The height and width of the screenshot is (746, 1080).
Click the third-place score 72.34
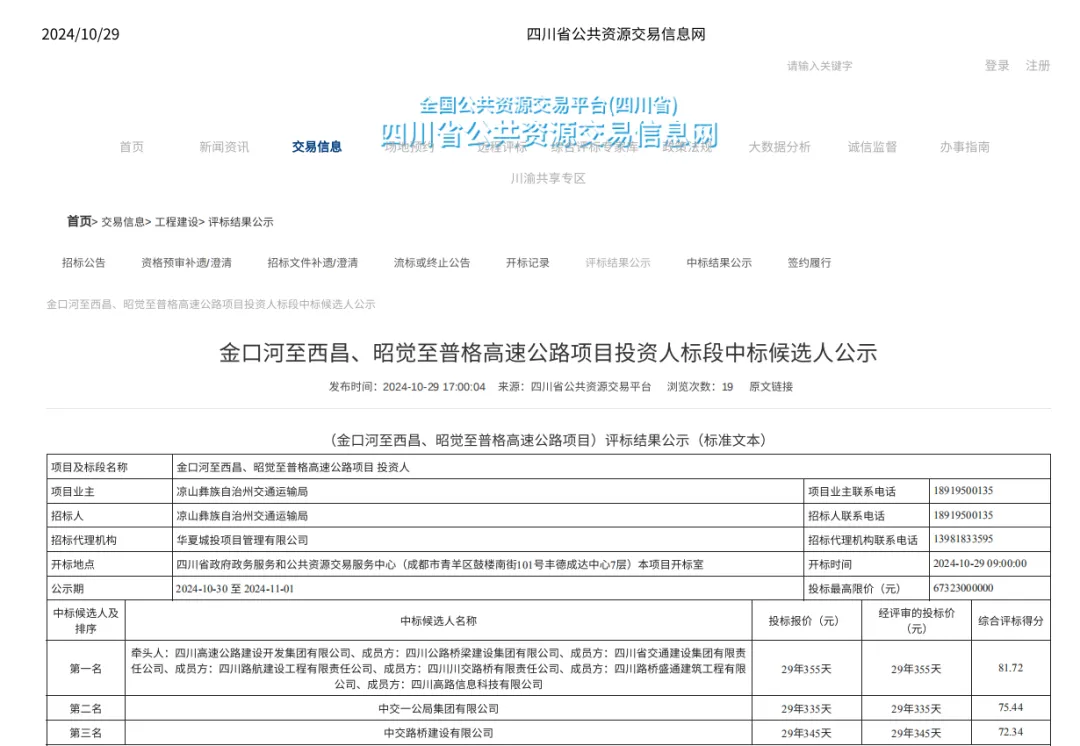click(x=1010, y=732)
